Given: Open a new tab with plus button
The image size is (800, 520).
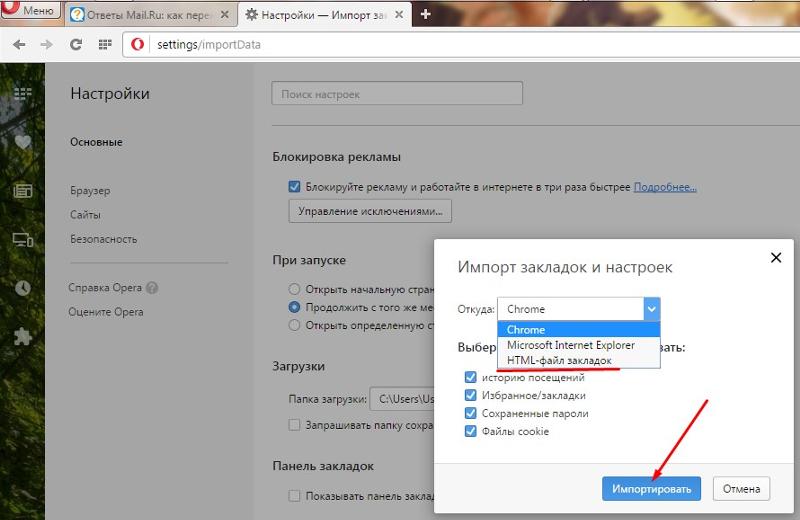Looking at the screenshot, I should 426,14.
